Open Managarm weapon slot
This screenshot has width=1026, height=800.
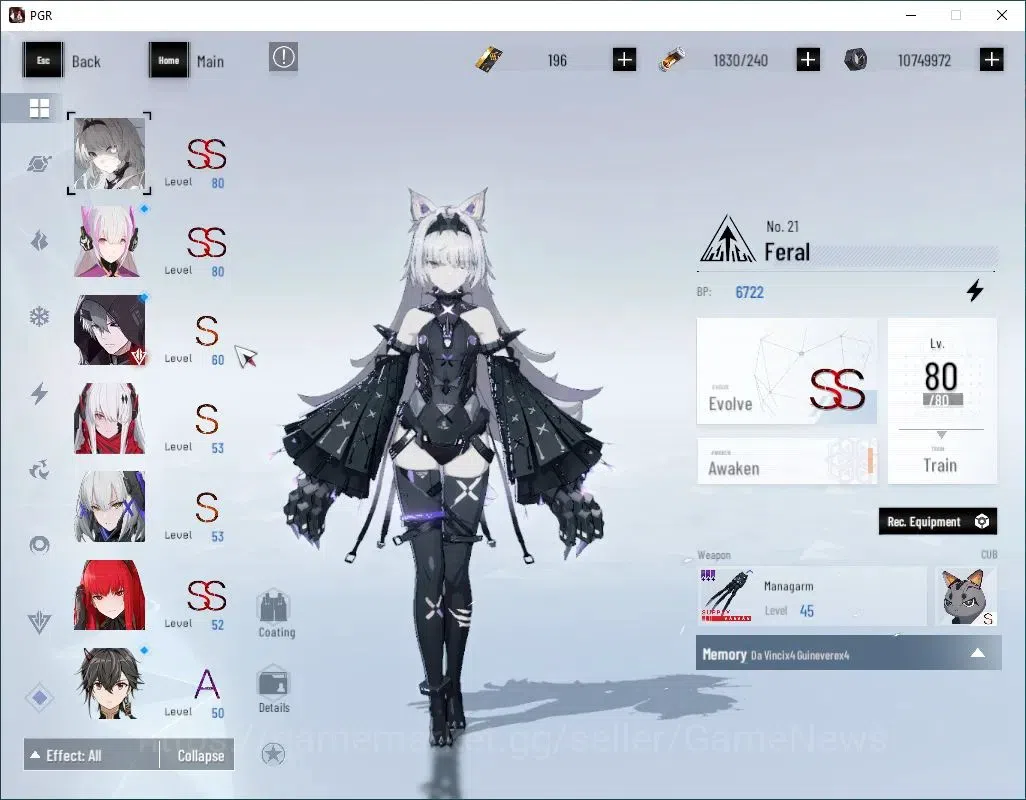[x=812, y=596]
